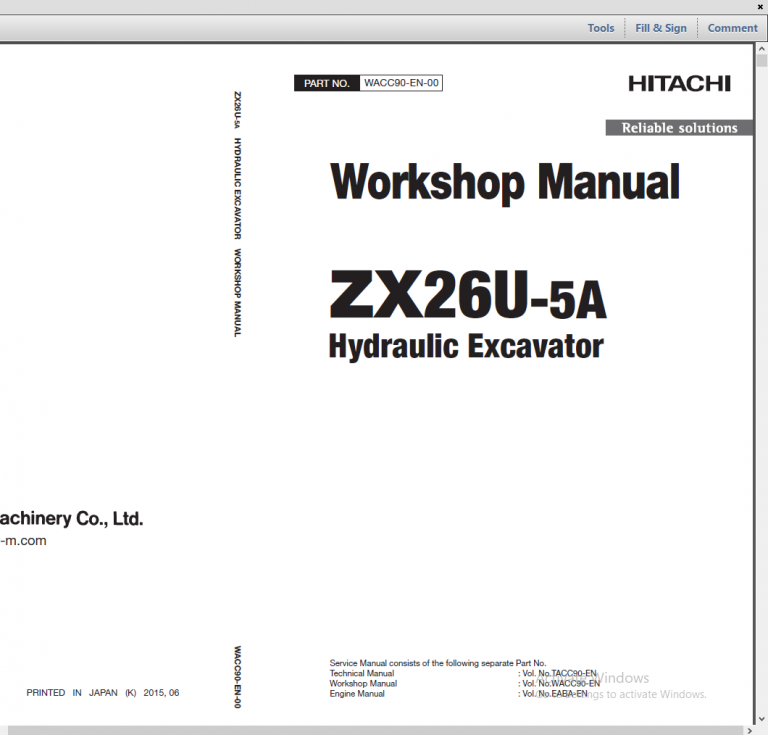Click the Machinery Co., Ltd. text
The height and width of the screenshot is (735, 768).
pyautogui.click(x=72, y=519)
